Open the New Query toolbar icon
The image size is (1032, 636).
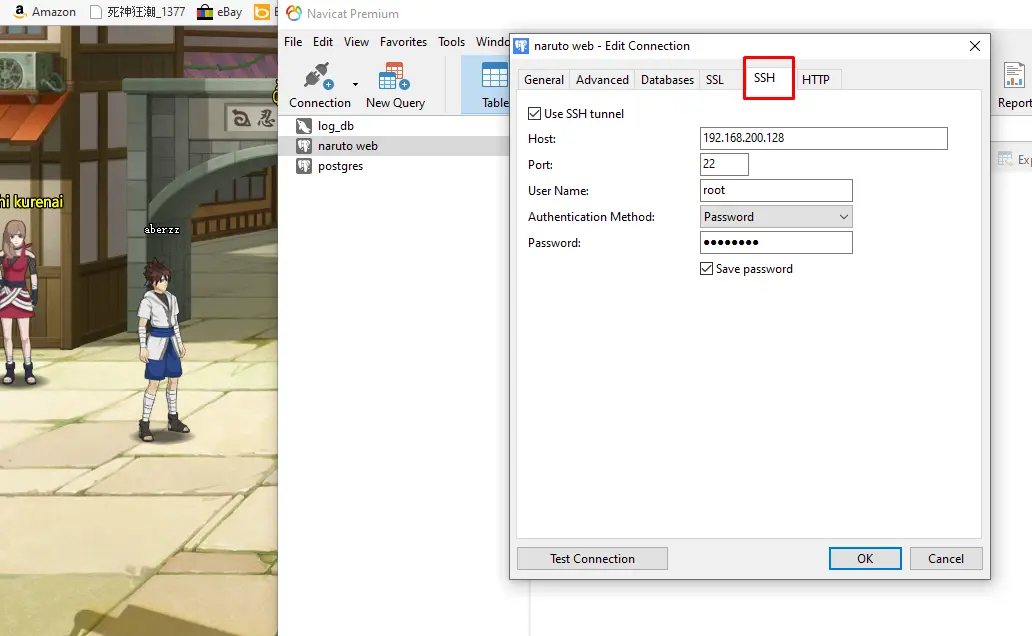tap(394, 76)
